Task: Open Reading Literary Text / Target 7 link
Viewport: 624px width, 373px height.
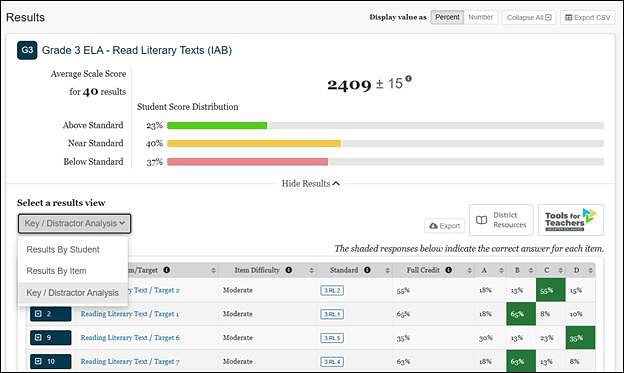Action: click(x=130, y=361)
